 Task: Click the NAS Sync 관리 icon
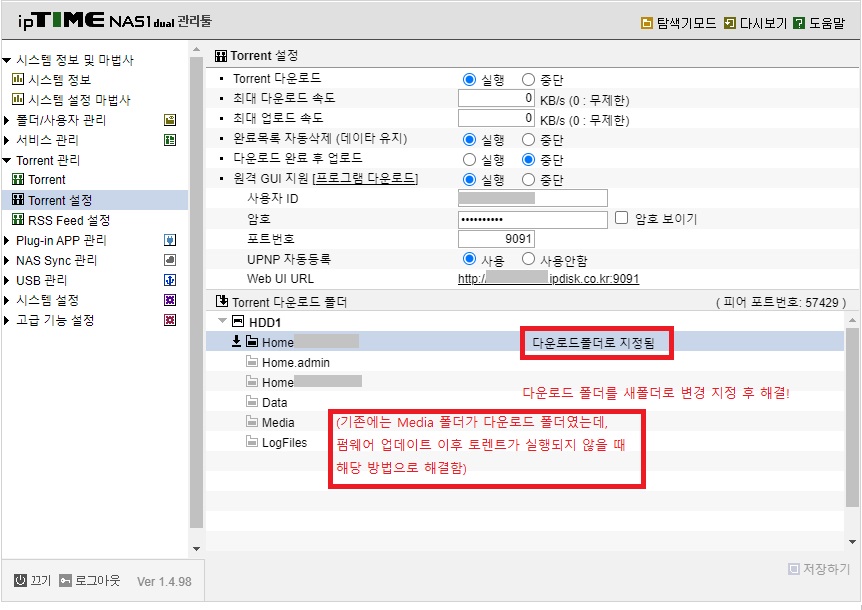coord(170,260)
